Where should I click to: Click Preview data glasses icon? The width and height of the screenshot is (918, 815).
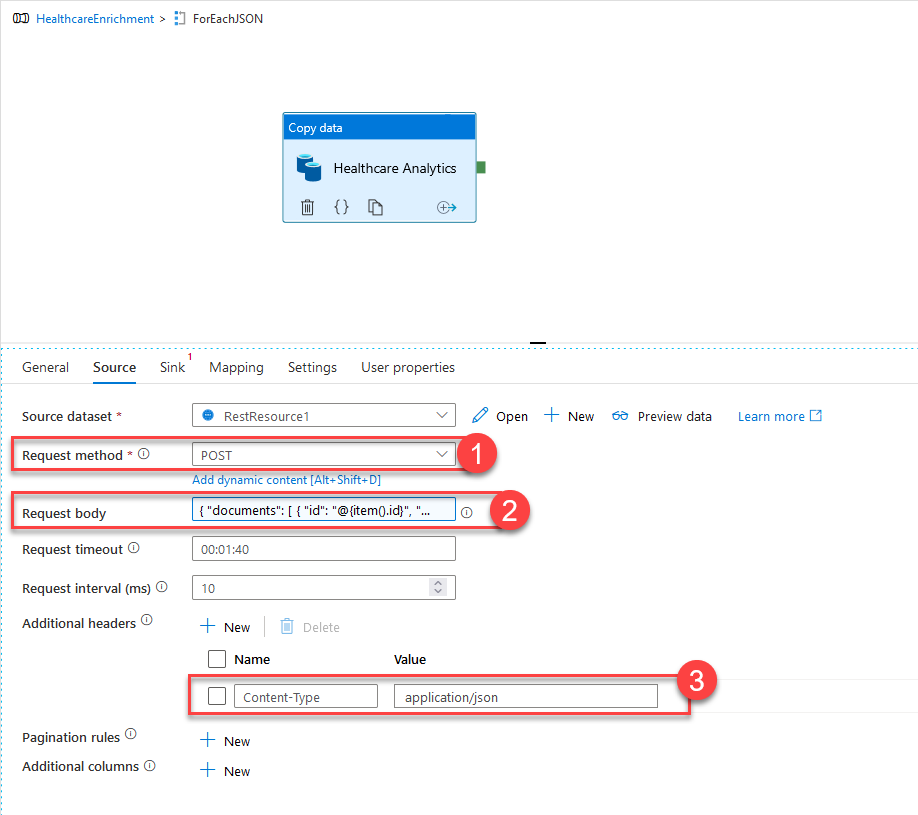click(x=621, y=416)
